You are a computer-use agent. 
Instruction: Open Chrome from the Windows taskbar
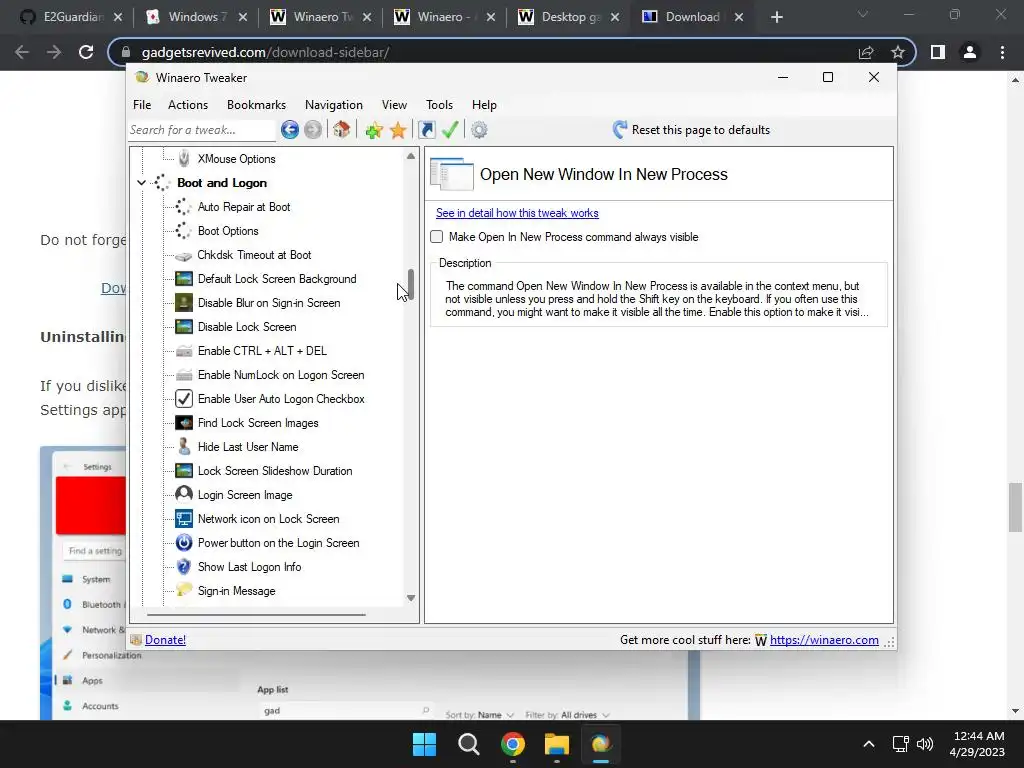coord(513,744)
